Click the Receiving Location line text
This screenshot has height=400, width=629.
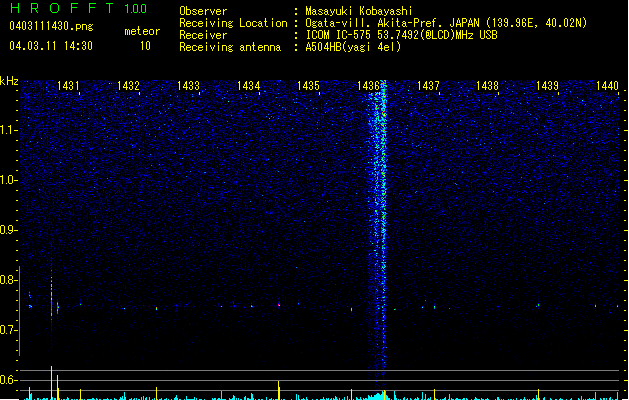383,23
